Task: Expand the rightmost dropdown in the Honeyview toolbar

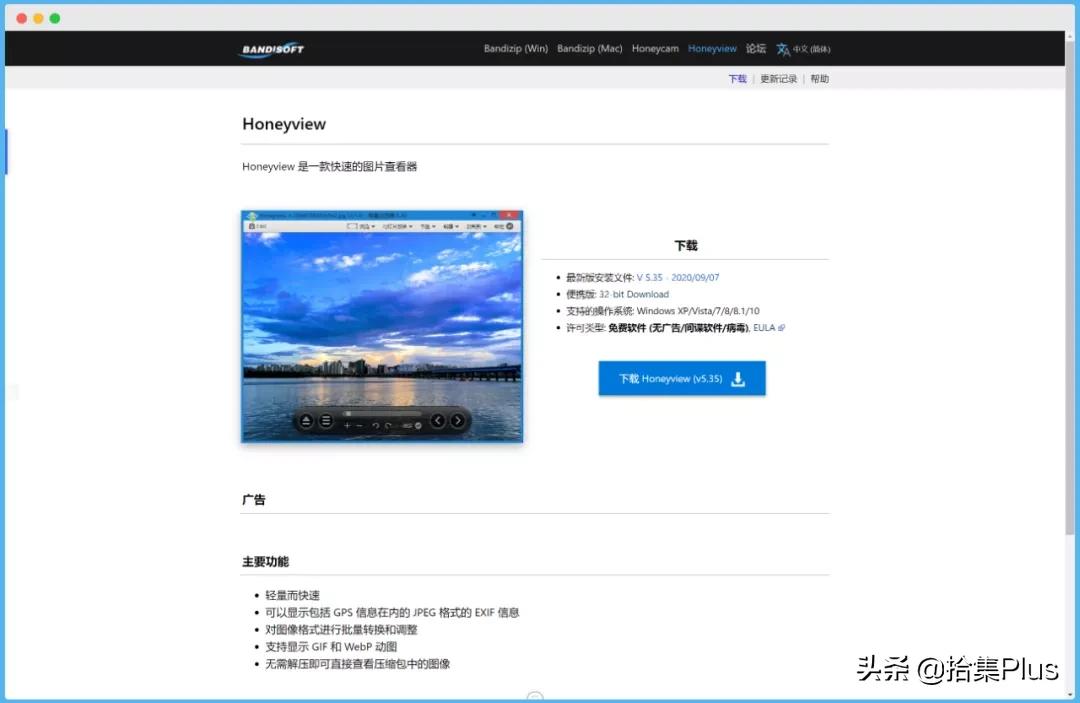Action: tap(478, 228)
